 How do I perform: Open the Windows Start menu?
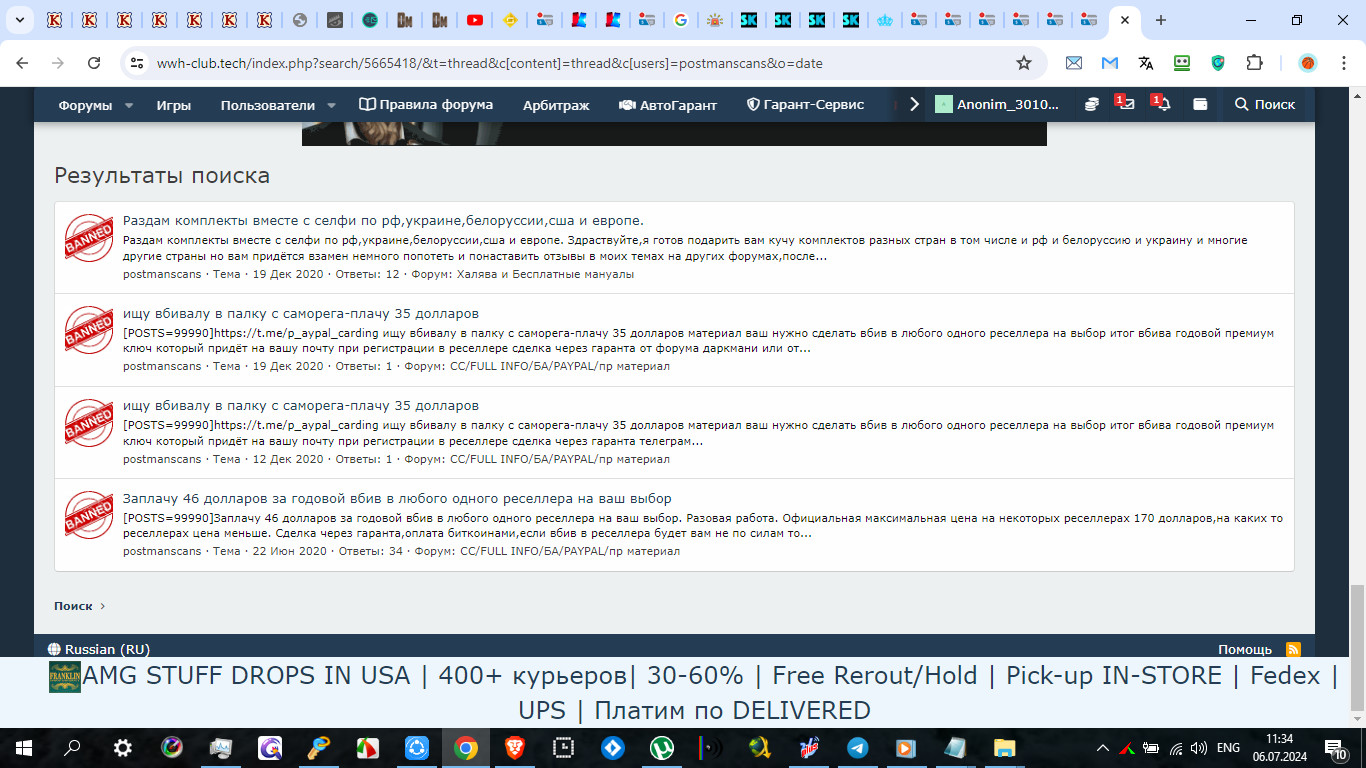point(23,747)
